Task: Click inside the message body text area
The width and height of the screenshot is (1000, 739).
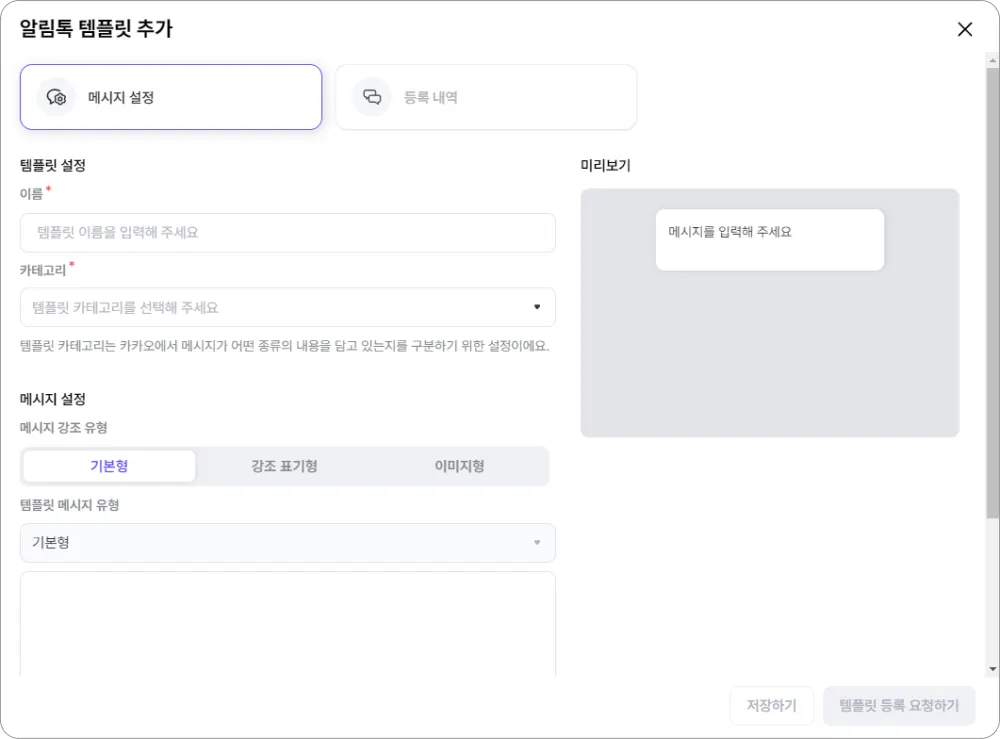Action: pos(288,625)
